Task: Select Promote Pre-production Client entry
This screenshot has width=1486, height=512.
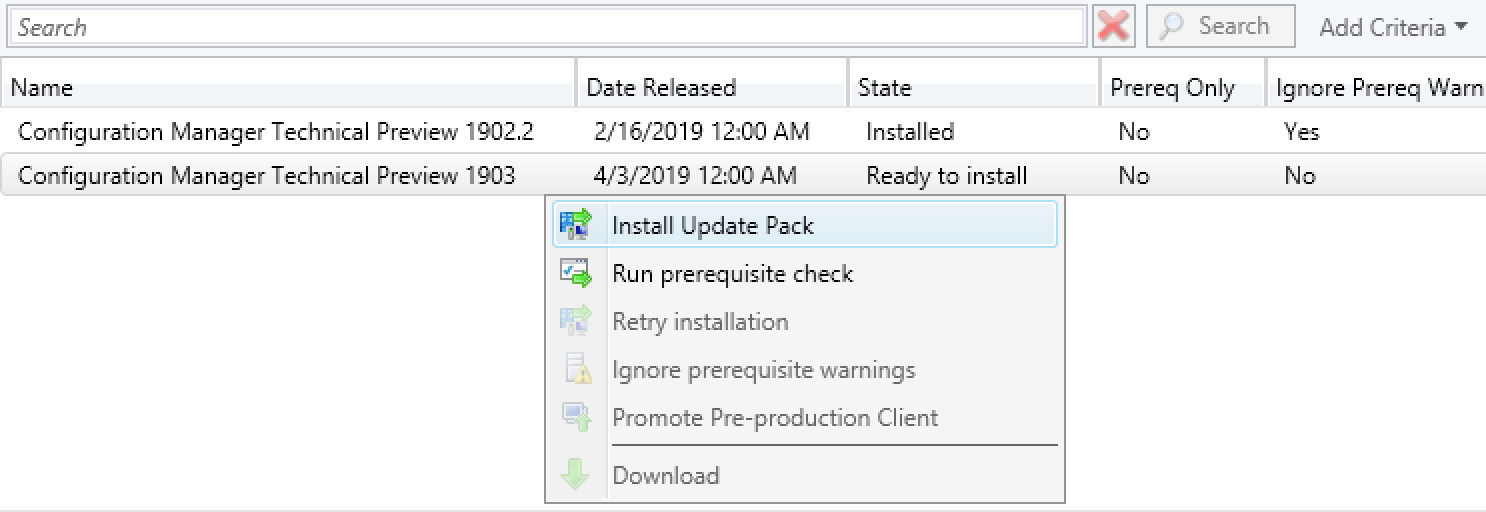Action: pos(805,417)
